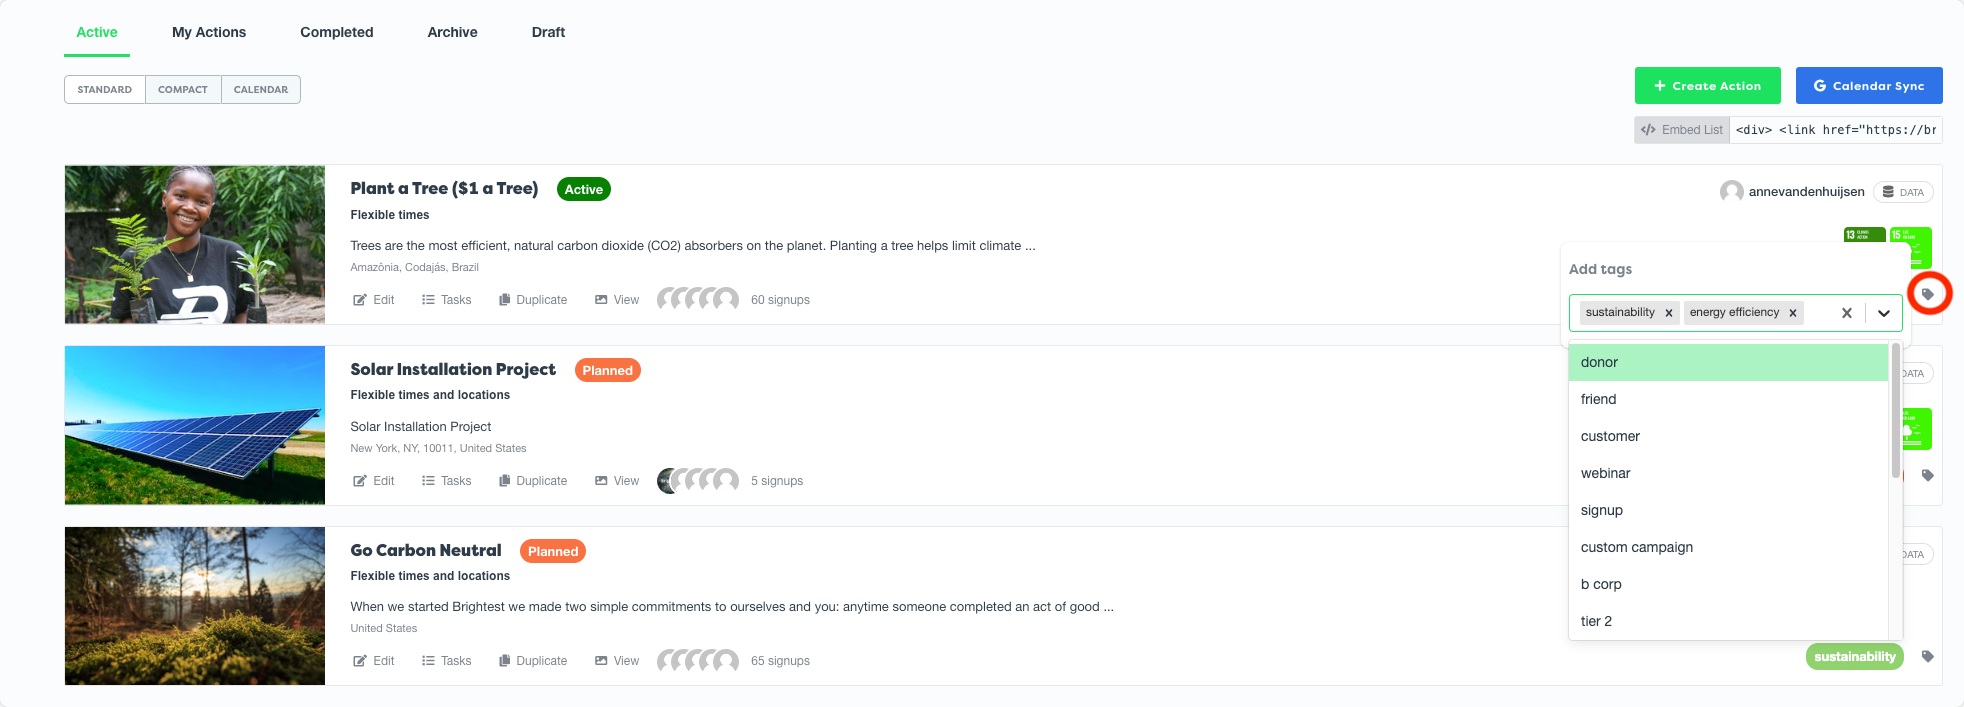Screen dimensions: 1964x707
Task: View the Plant a Tree action
Action: point(617,300)
